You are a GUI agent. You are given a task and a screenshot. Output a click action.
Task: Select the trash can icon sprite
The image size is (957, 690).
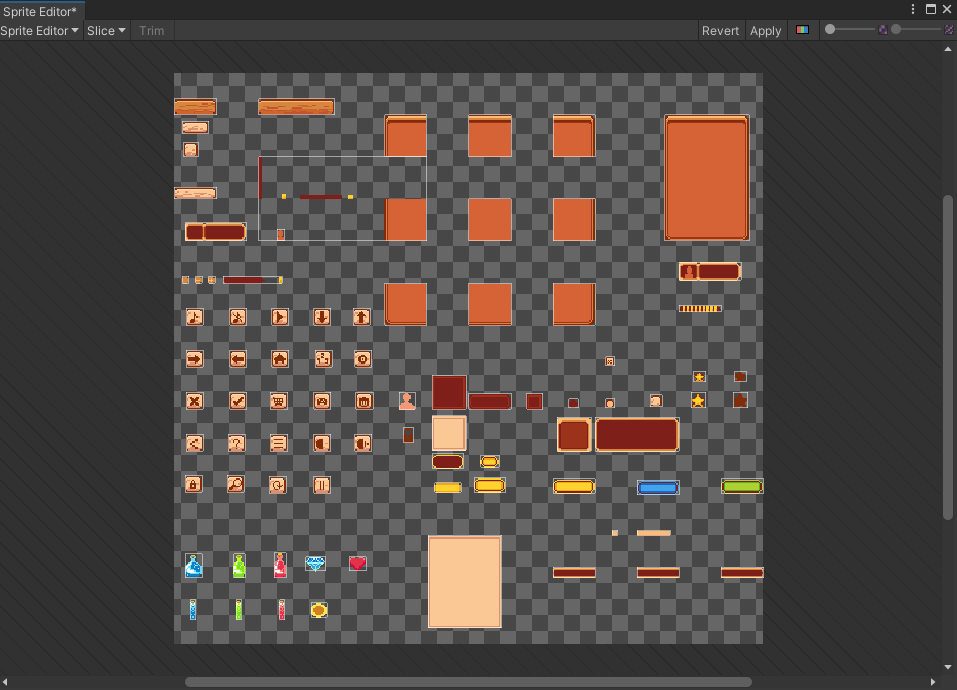click(364, 401)
